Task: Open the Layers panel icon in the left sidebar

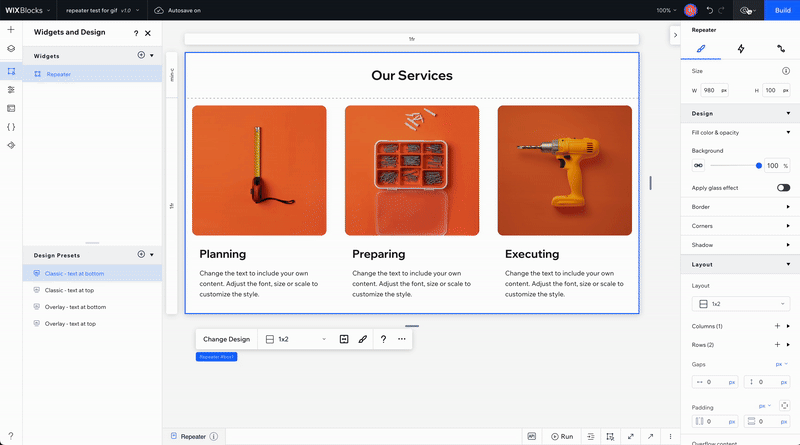Action: click(x=11, y=48)
